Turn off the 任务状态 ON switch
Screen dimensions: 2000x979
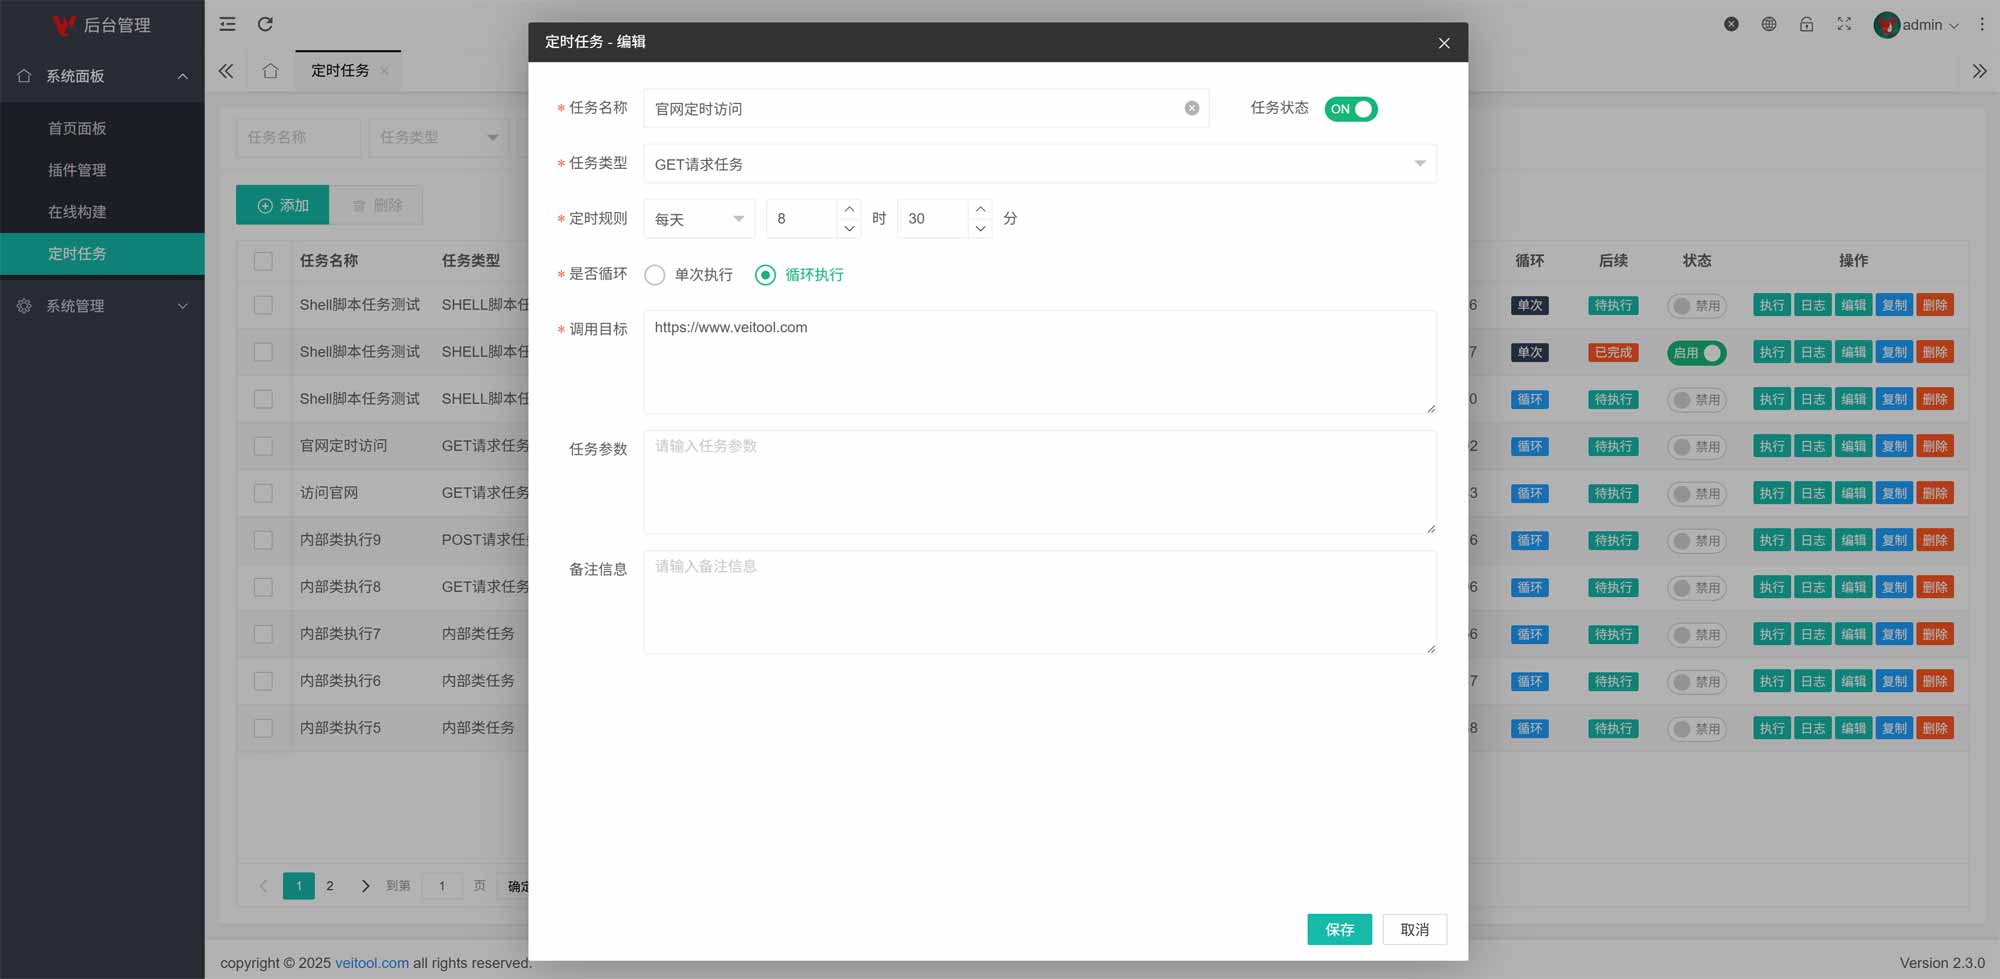coord(1350,109)
